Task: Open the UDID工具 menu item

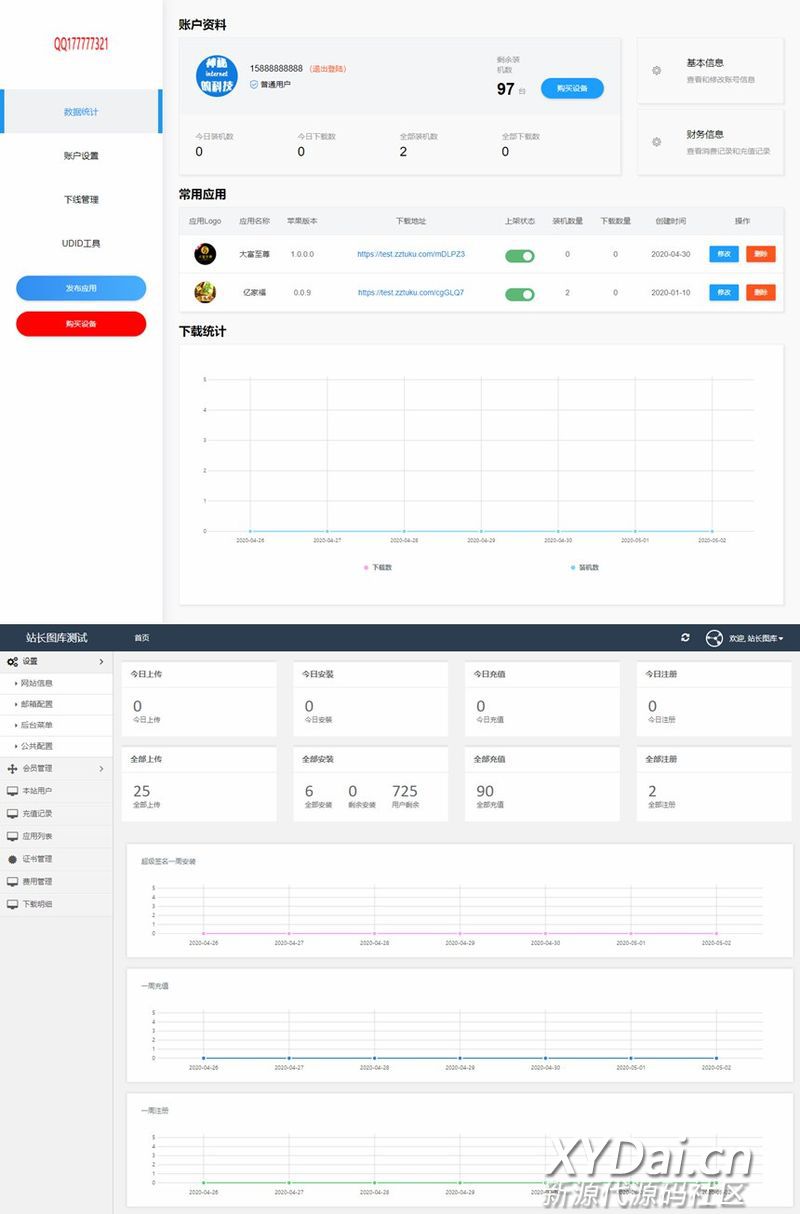Action: click(x=81, y=243)
